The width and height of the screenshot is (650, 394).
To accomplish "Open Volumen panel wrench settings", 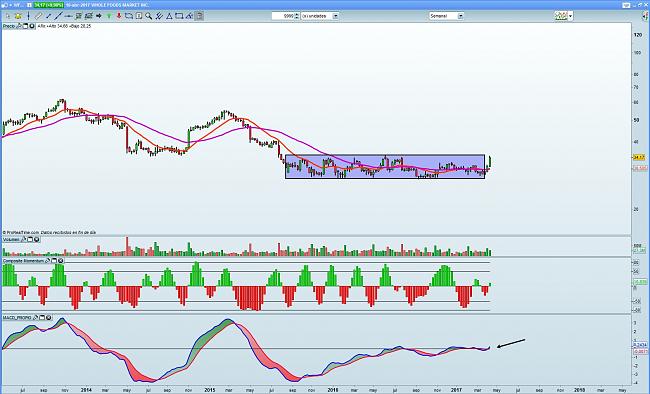I will pos(24,239).
